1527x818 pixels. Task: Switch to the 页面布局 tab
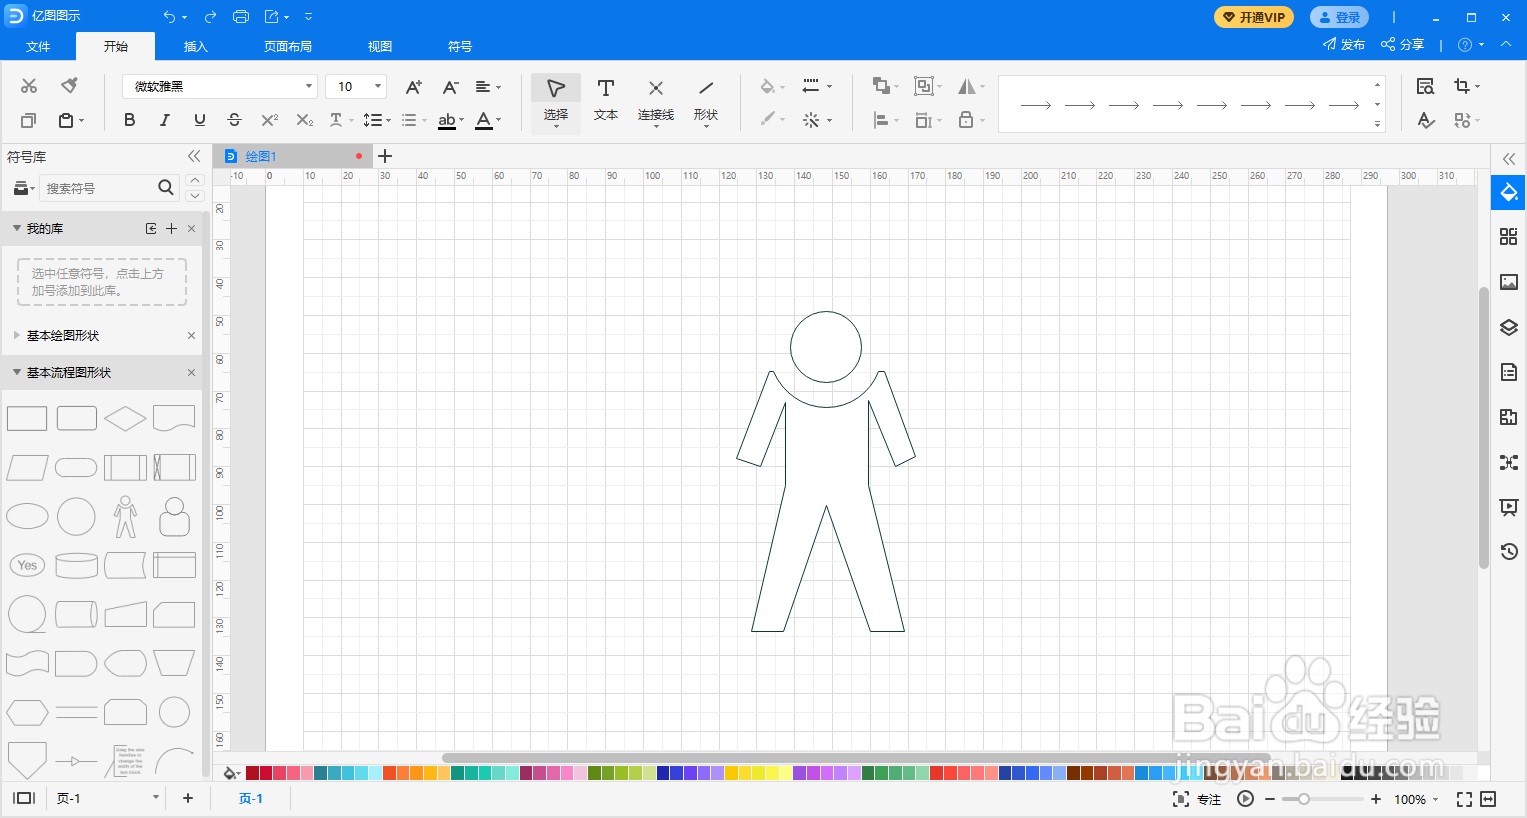click(x=288, y=46)
